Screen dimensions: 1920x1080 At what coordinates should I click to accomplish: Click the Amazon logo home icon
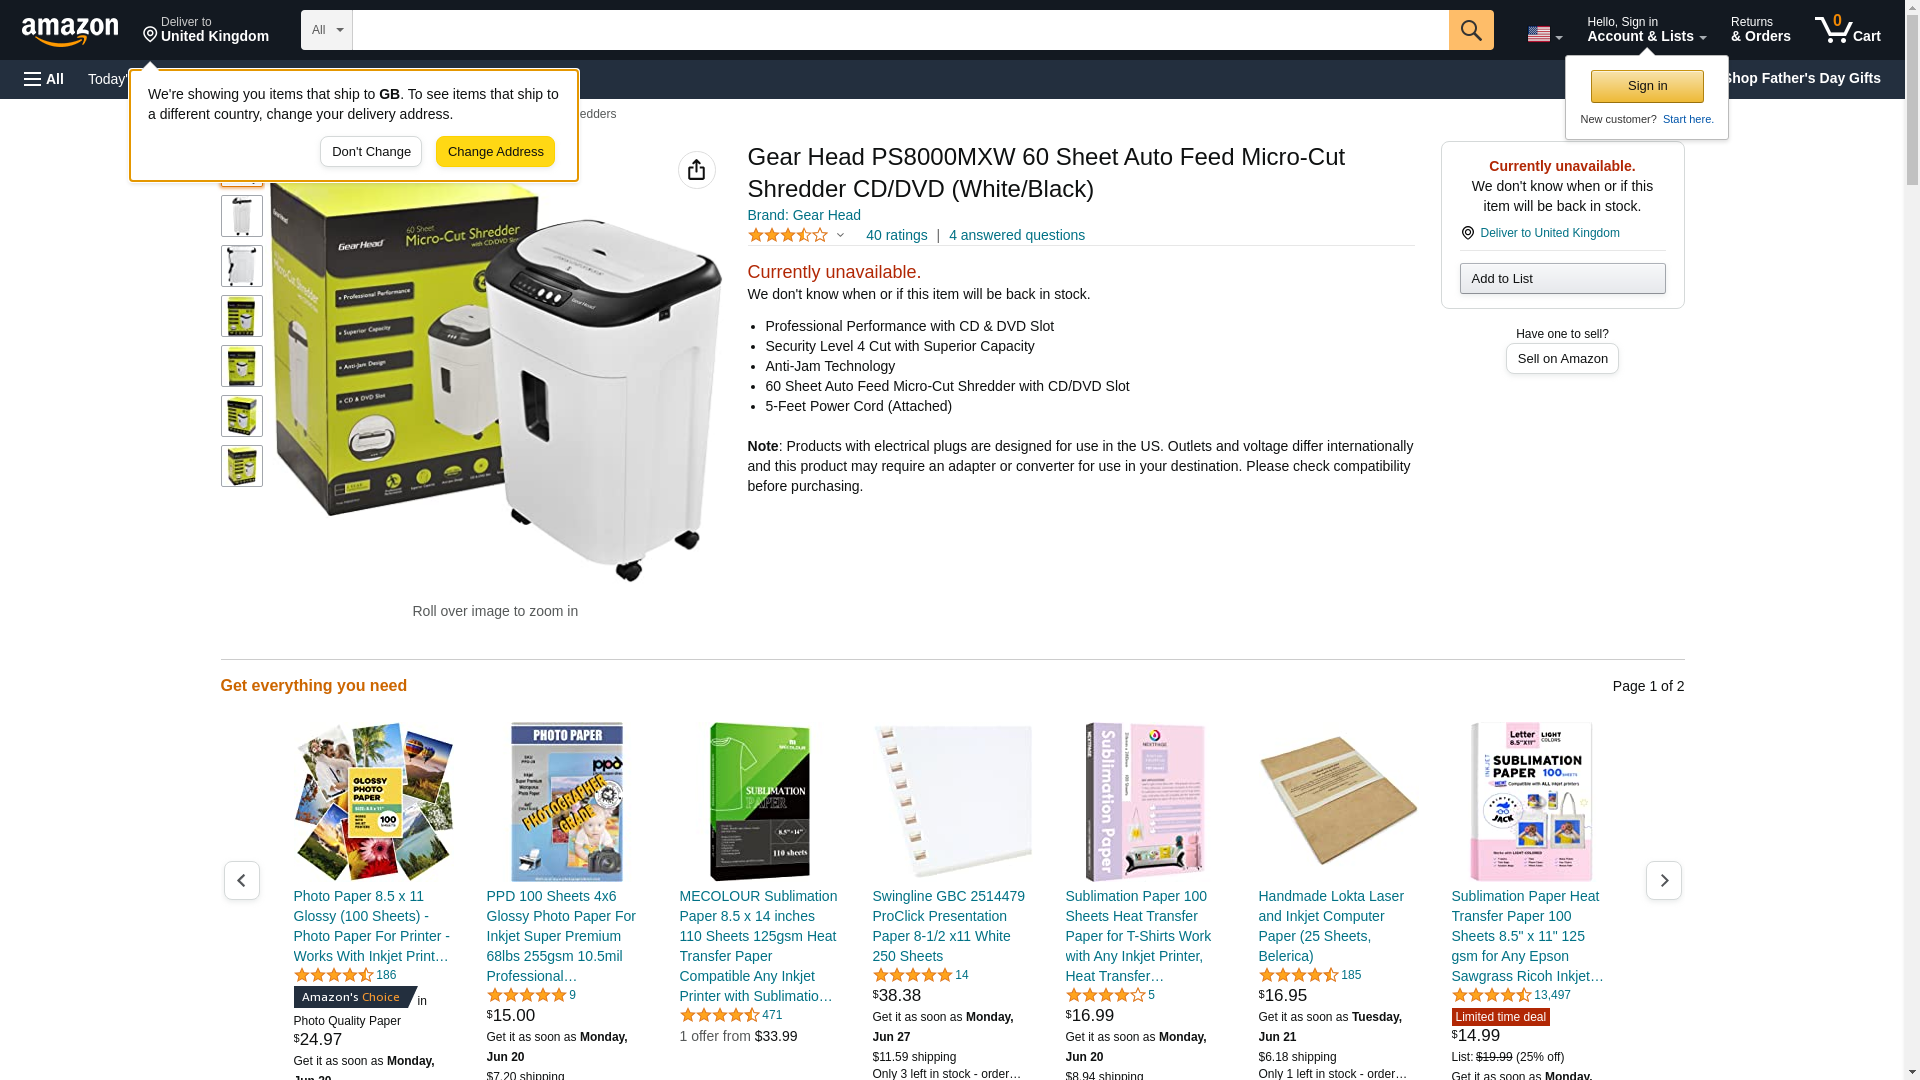pos(70,32)
